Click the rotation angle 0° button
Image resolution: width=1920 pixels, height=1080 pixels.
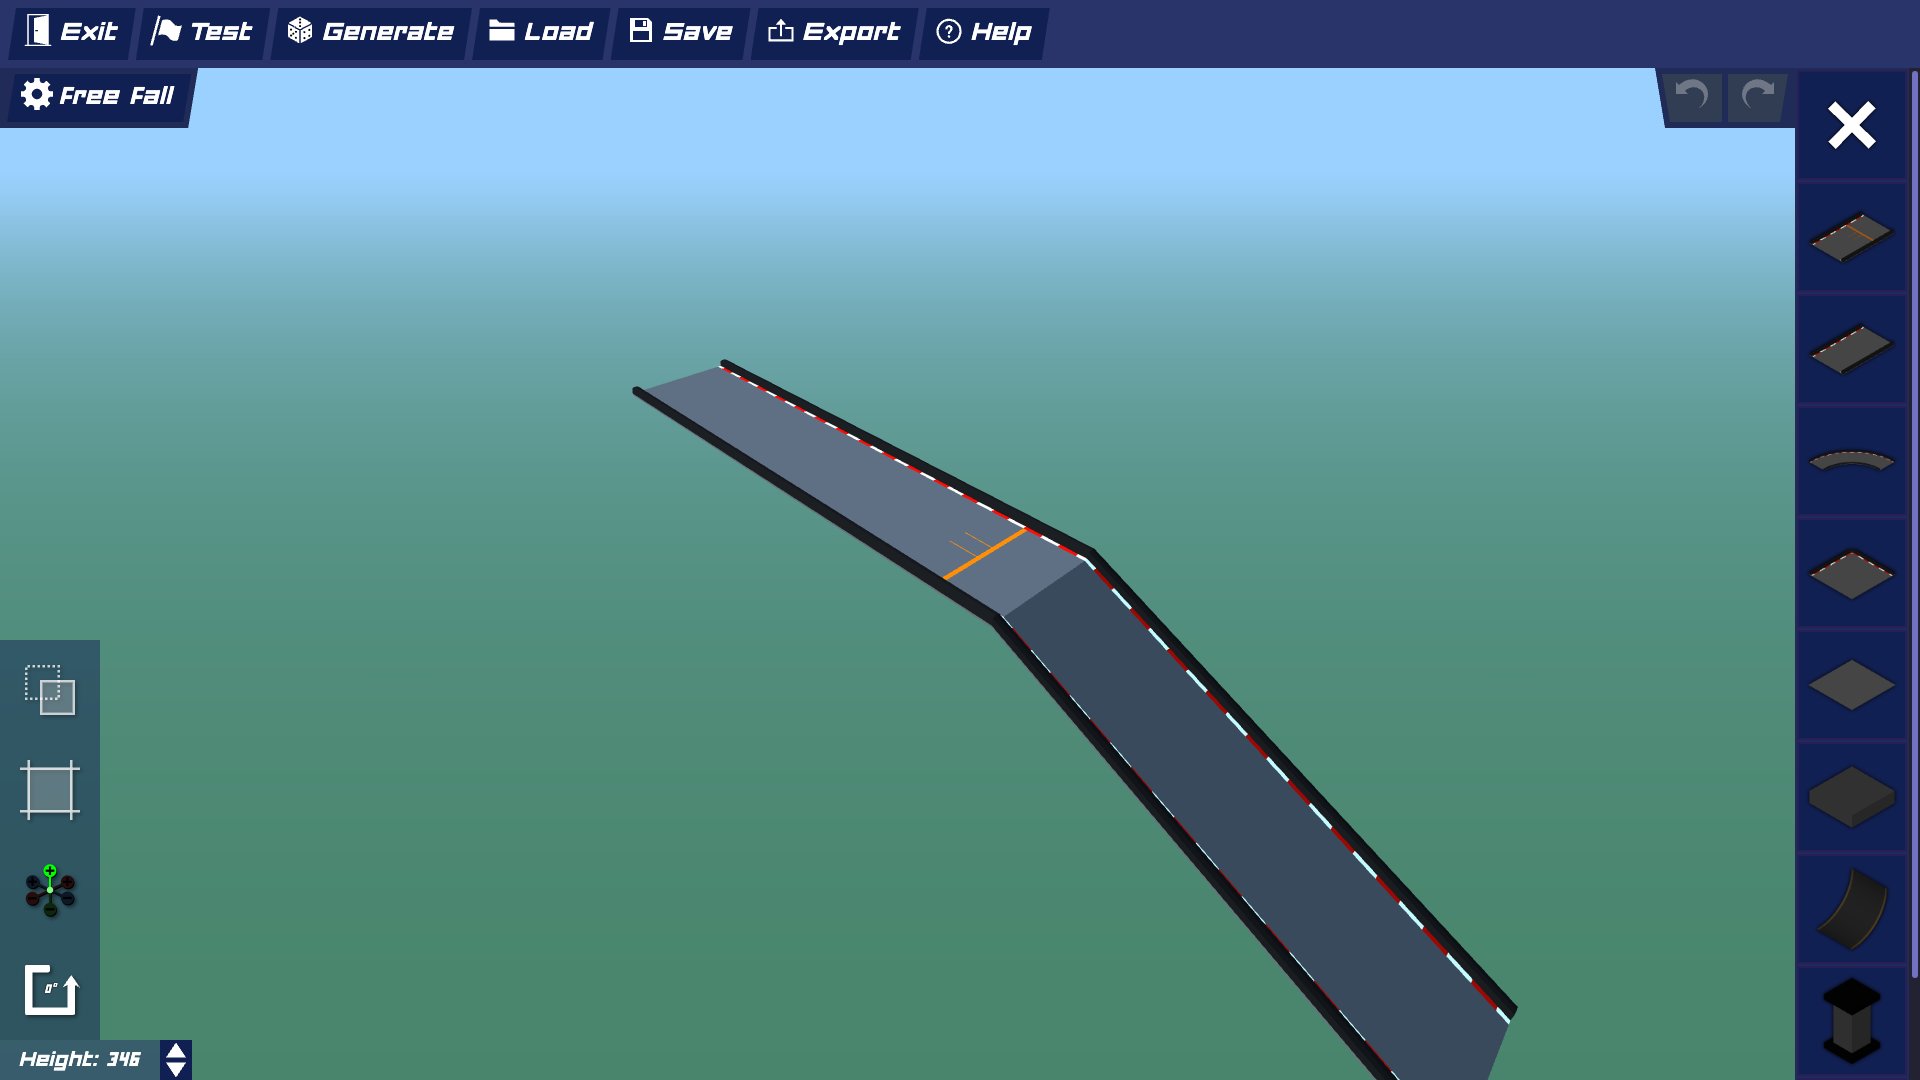50,990
